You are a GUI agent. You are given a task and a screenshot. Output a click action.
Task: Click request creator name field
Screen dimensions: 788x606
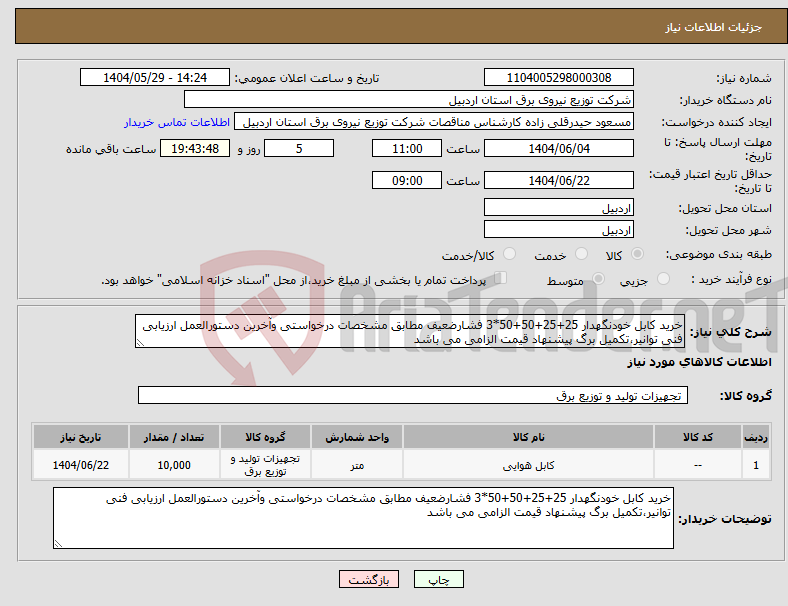tap(434, 122)
